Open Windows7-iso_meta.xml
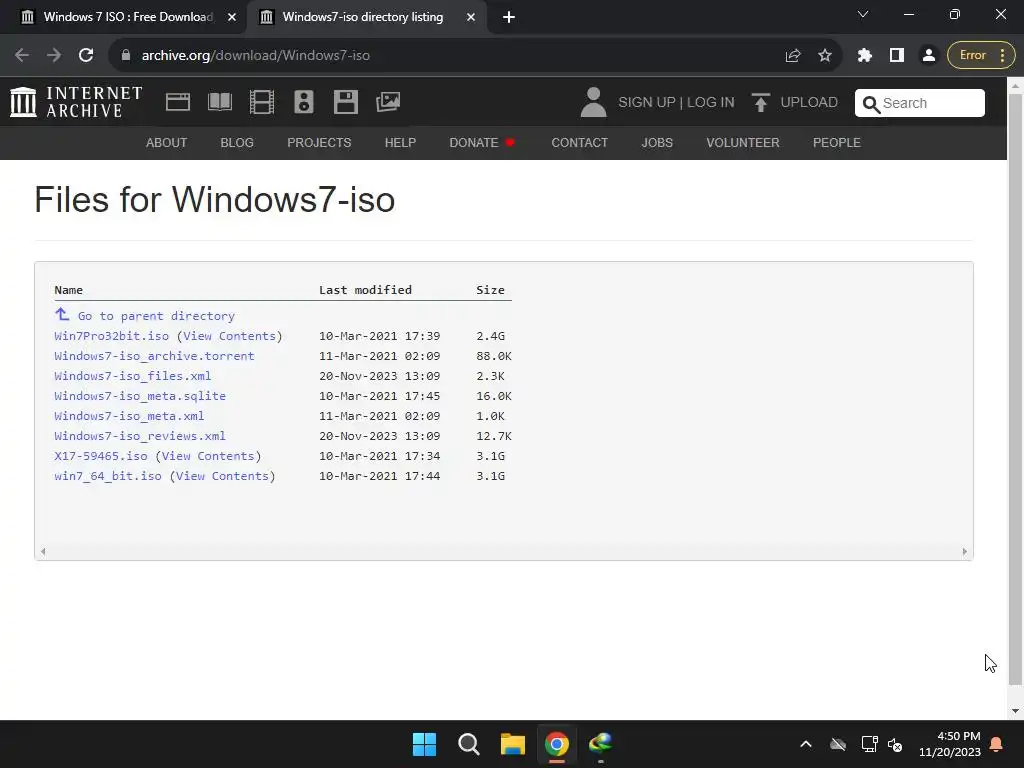This screenshot has width=1024, height=768. click(x=129, y=416)
